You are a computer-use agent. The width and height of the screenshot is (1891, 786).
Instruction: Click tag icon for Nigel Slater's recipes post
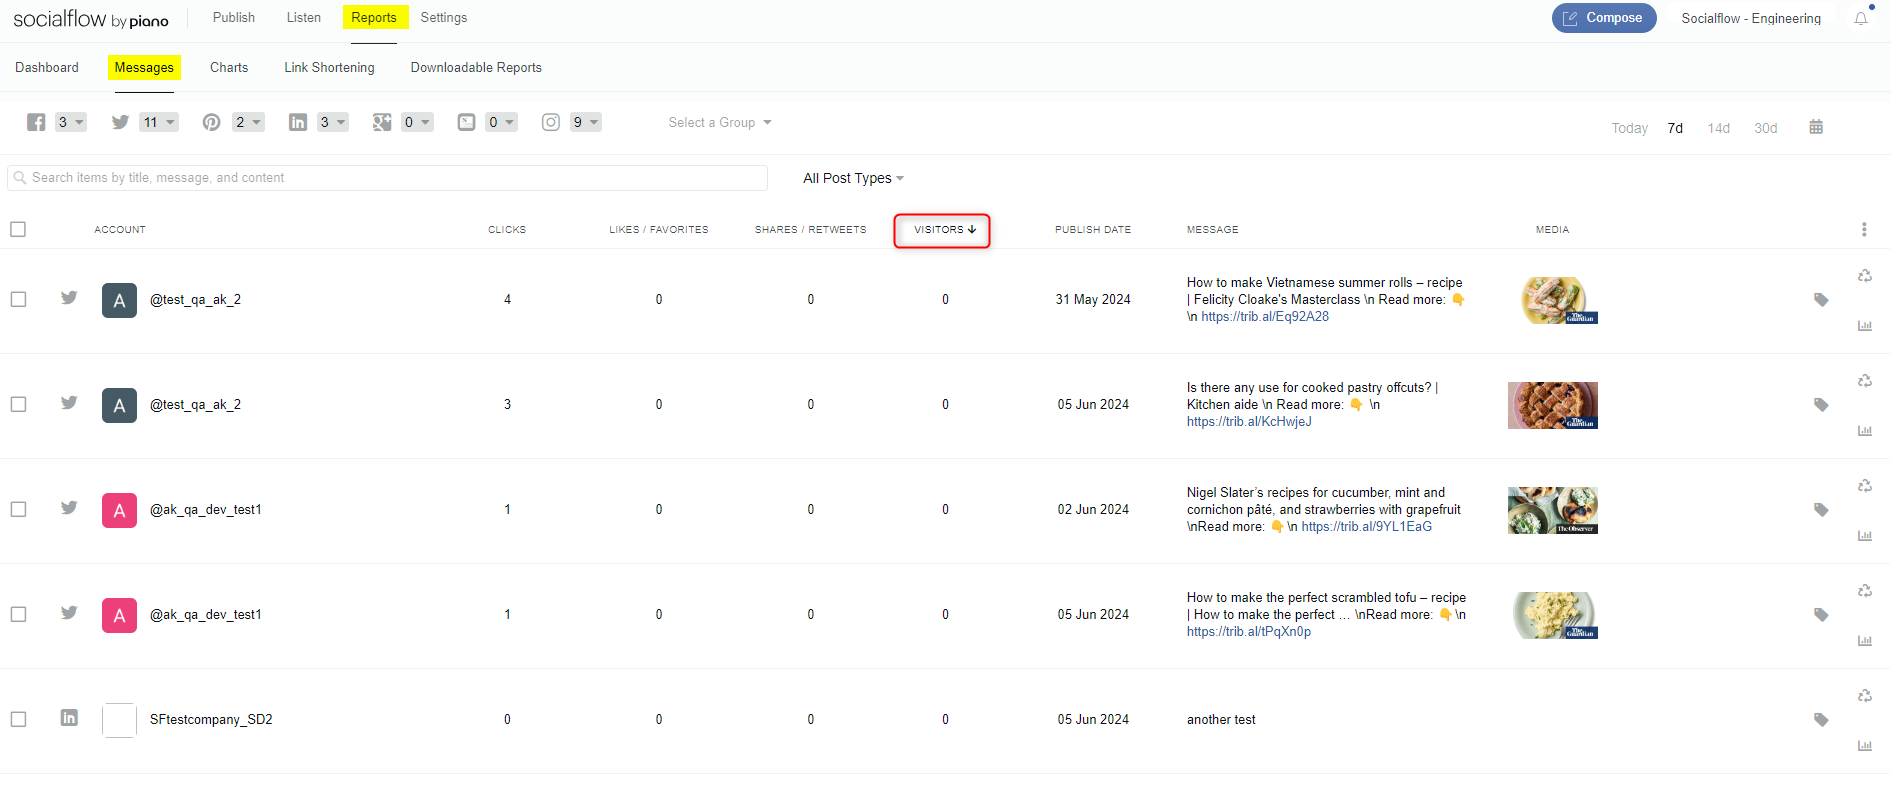pyautogui.click(x=1821, y=510)
